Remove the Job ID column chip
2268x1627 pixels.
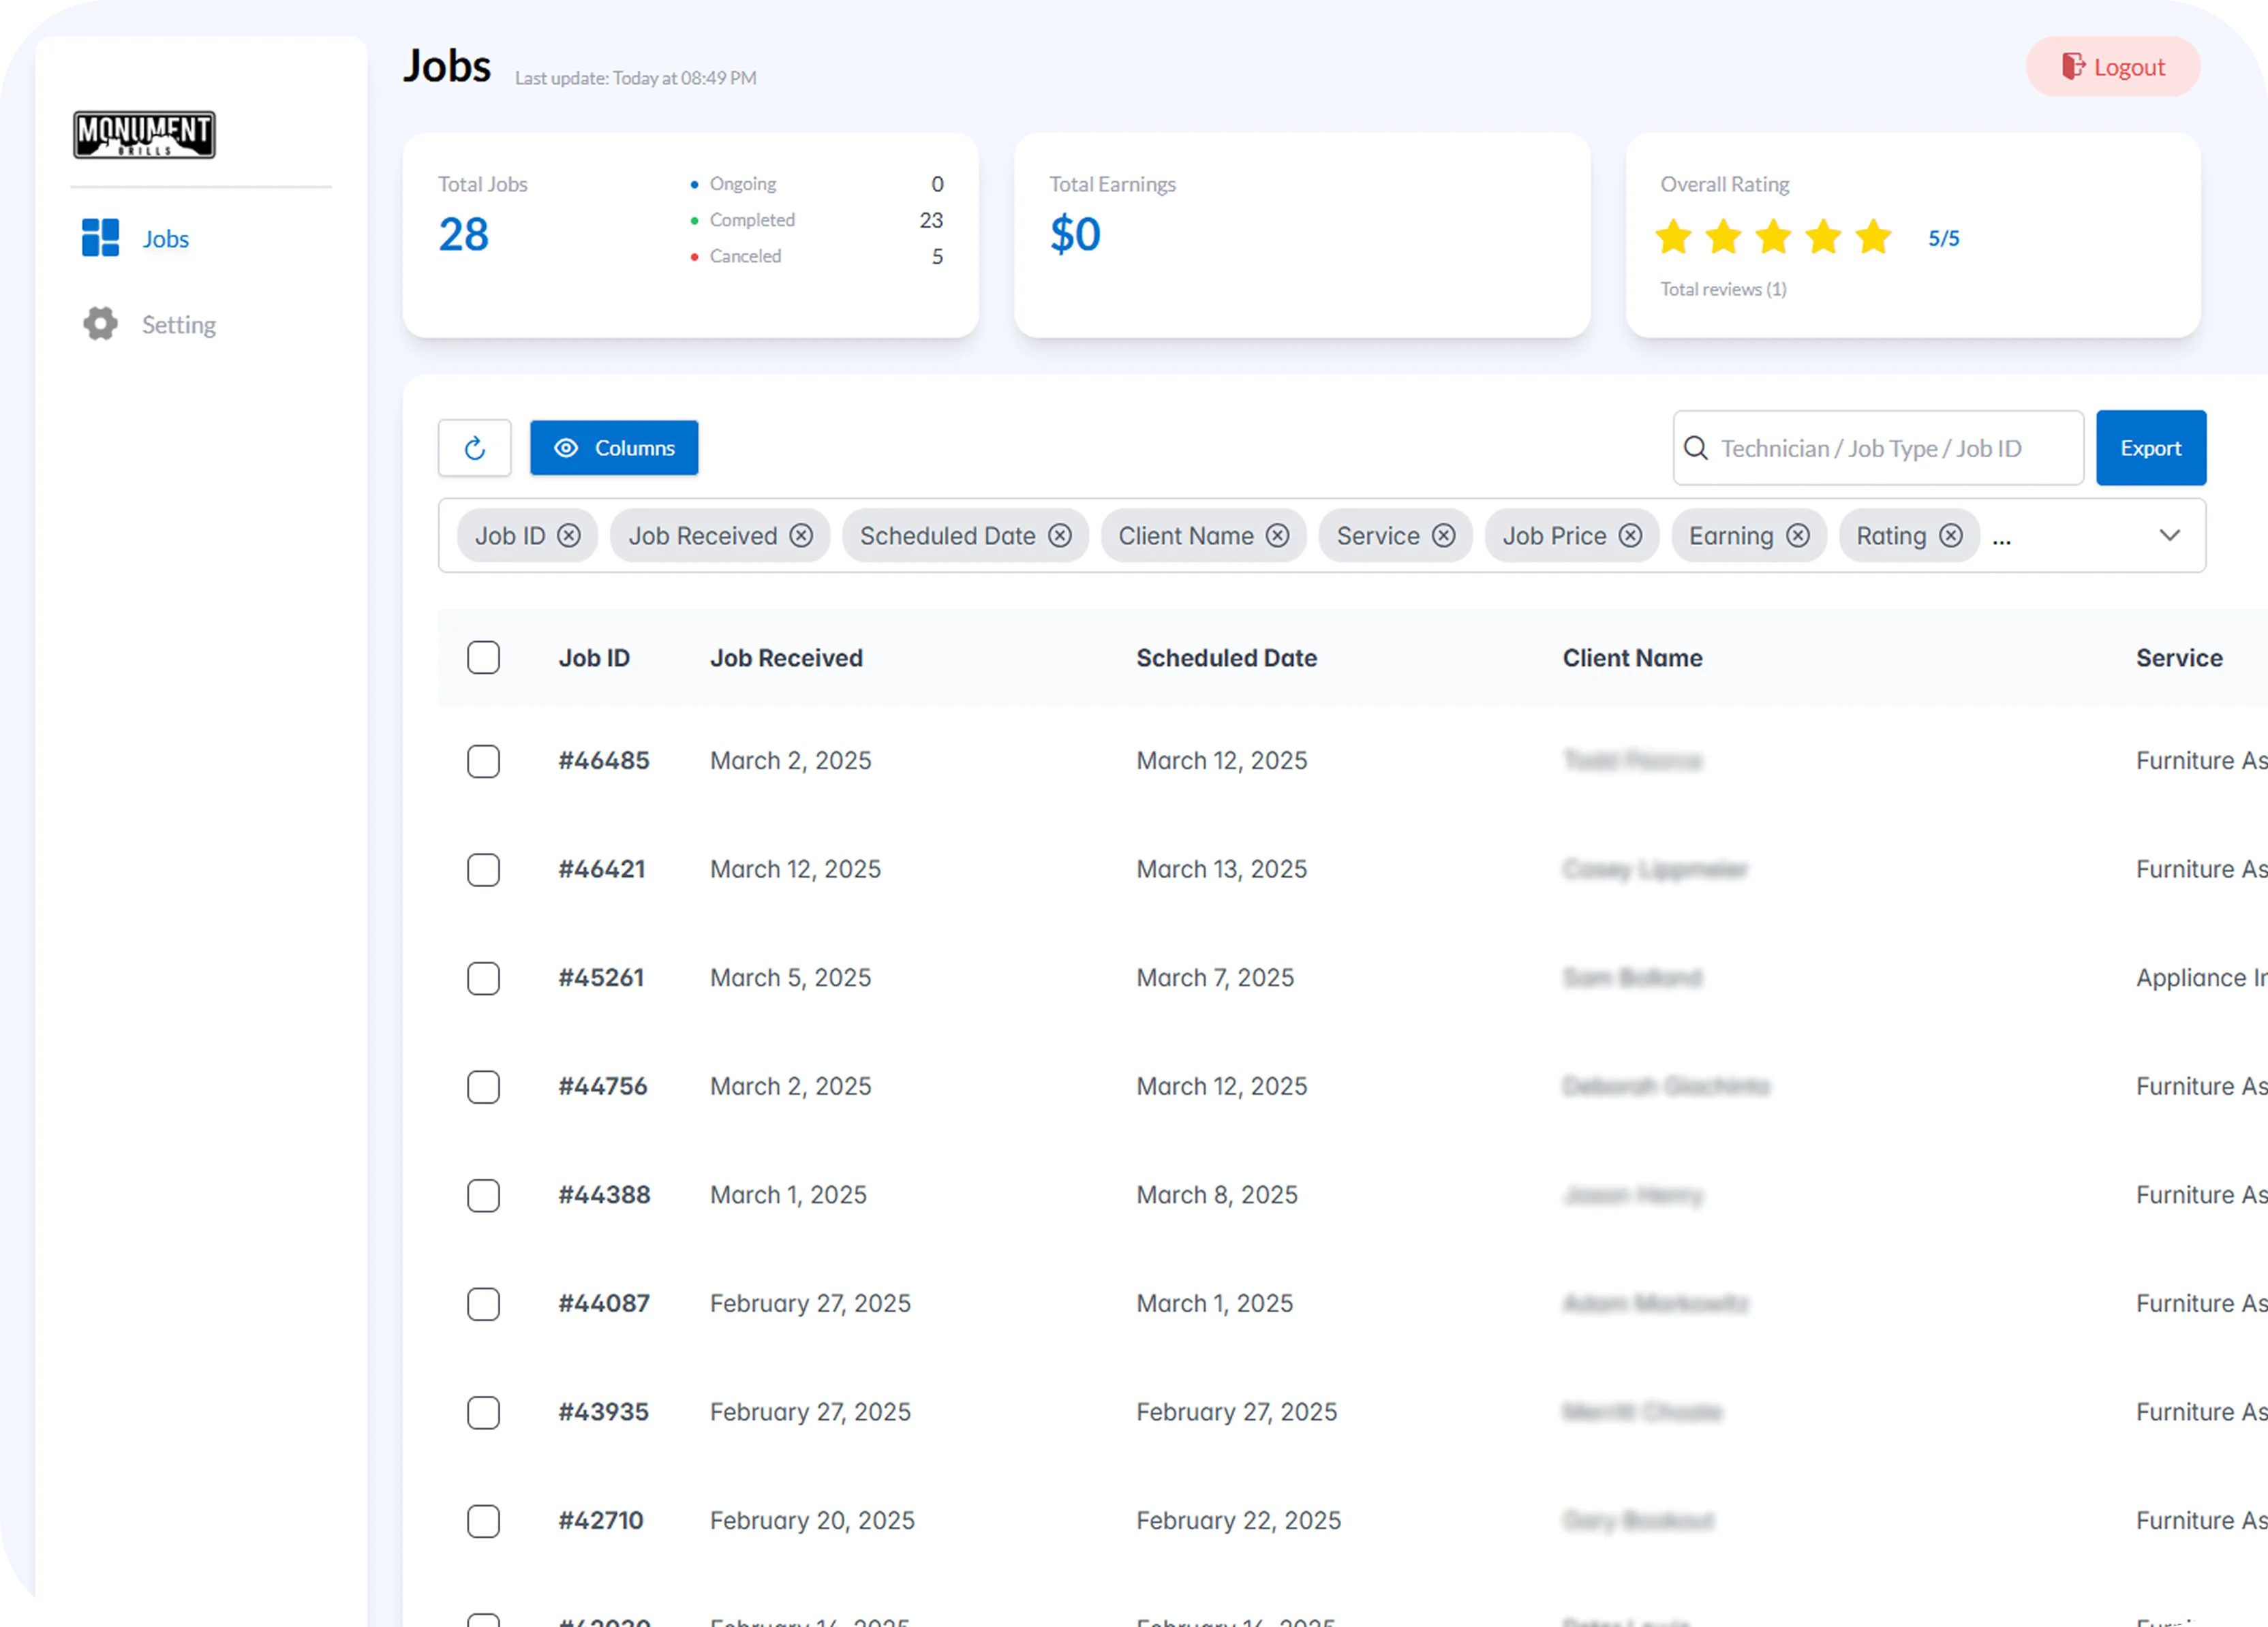click(569, 536)
